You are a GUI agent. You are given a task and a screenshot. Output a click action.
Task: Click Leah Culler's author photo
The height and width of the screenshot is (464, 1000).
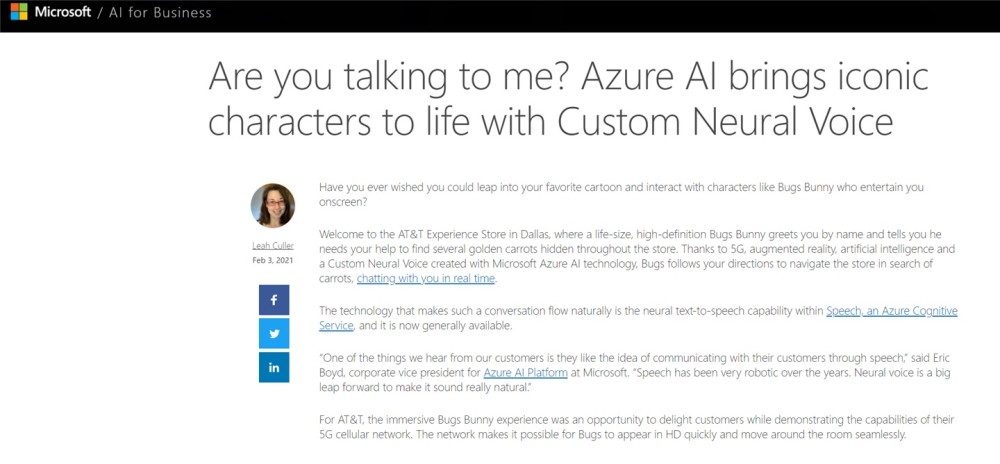(x=273, y=205)
